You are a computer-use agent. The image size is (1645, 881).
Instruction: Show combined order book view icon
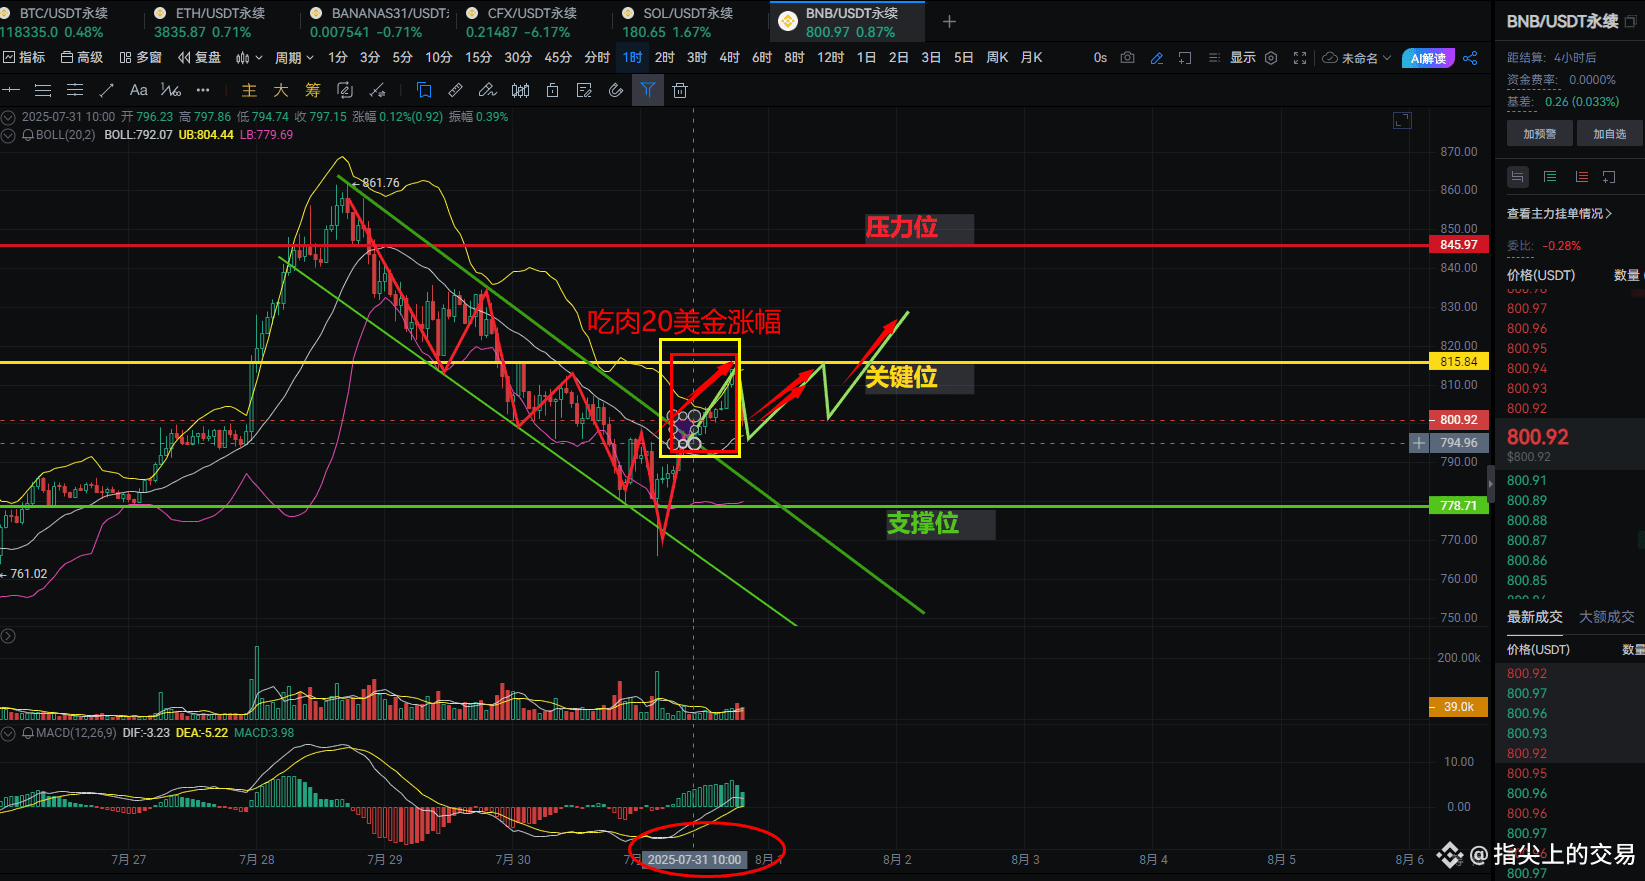coord(1518,177)
